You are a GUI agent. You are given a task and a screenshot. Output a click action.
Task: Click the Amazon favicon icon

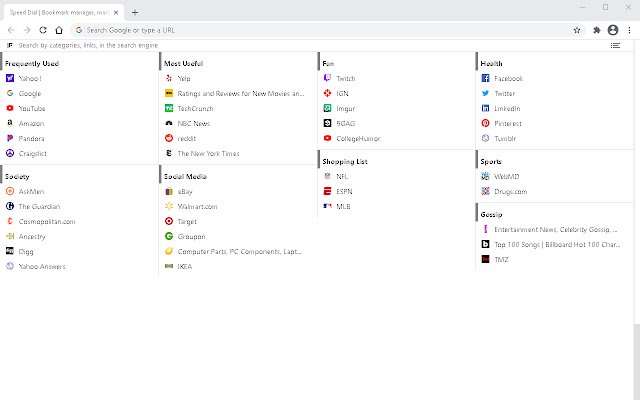pyautogui.click(x=10, y=123)
